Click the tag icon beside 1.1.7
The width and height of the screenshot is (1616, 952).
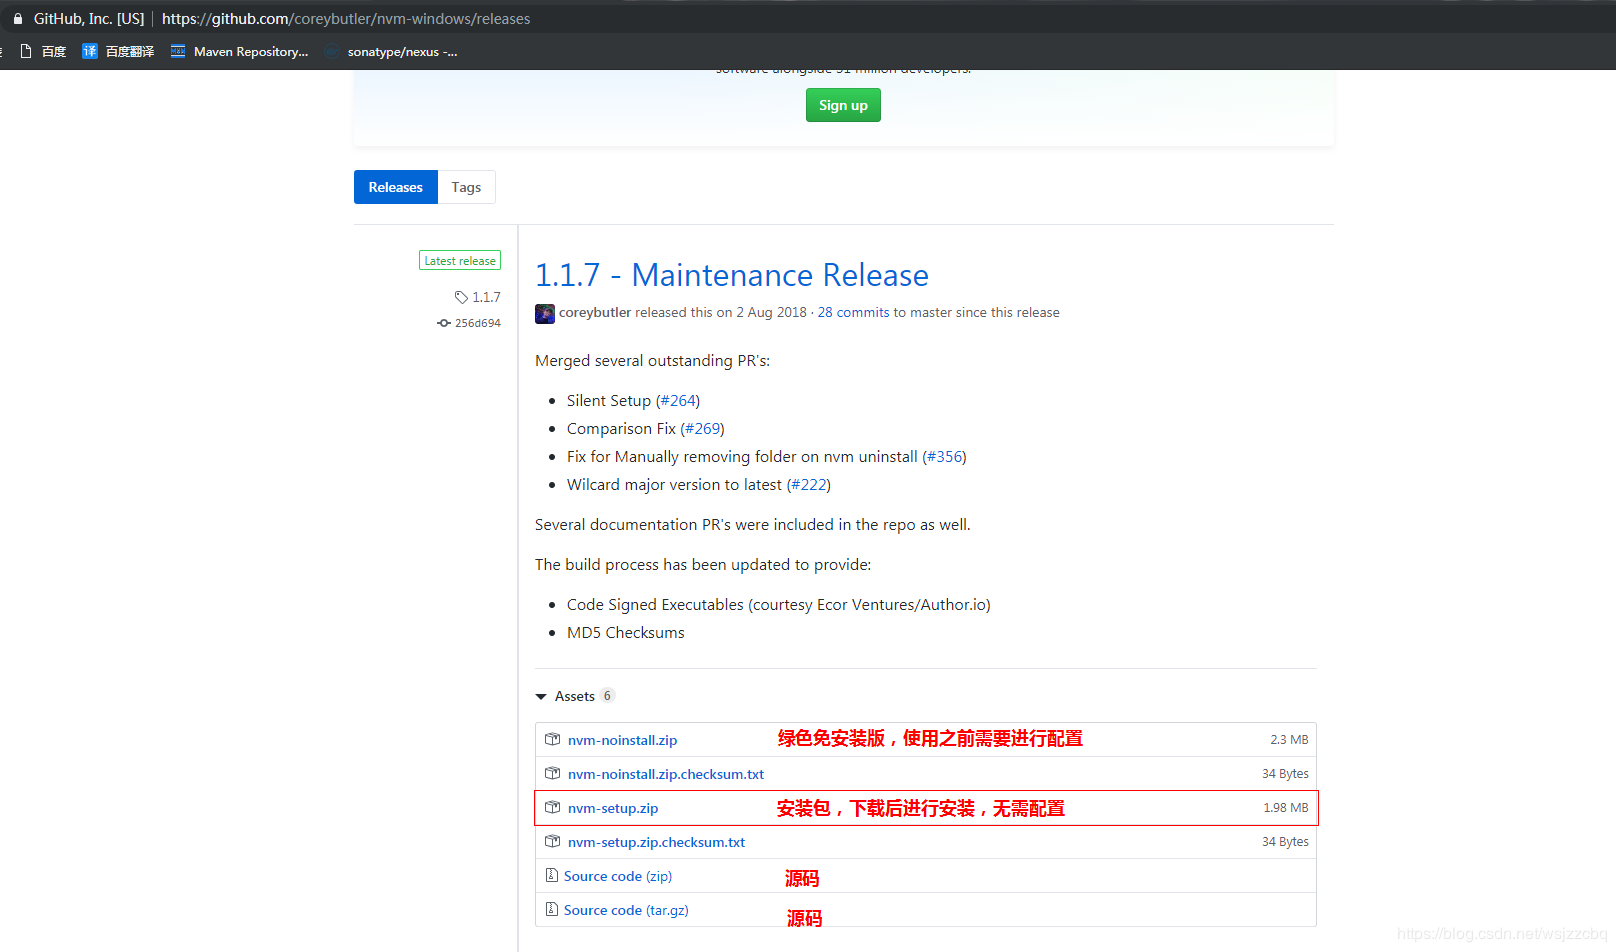461,297
